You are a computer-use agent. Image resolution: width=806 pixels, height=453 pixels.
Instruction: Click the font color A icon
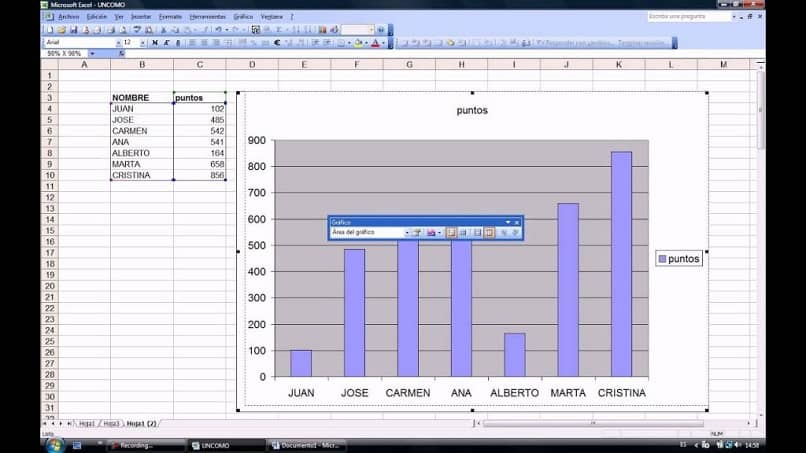(375, 43)
